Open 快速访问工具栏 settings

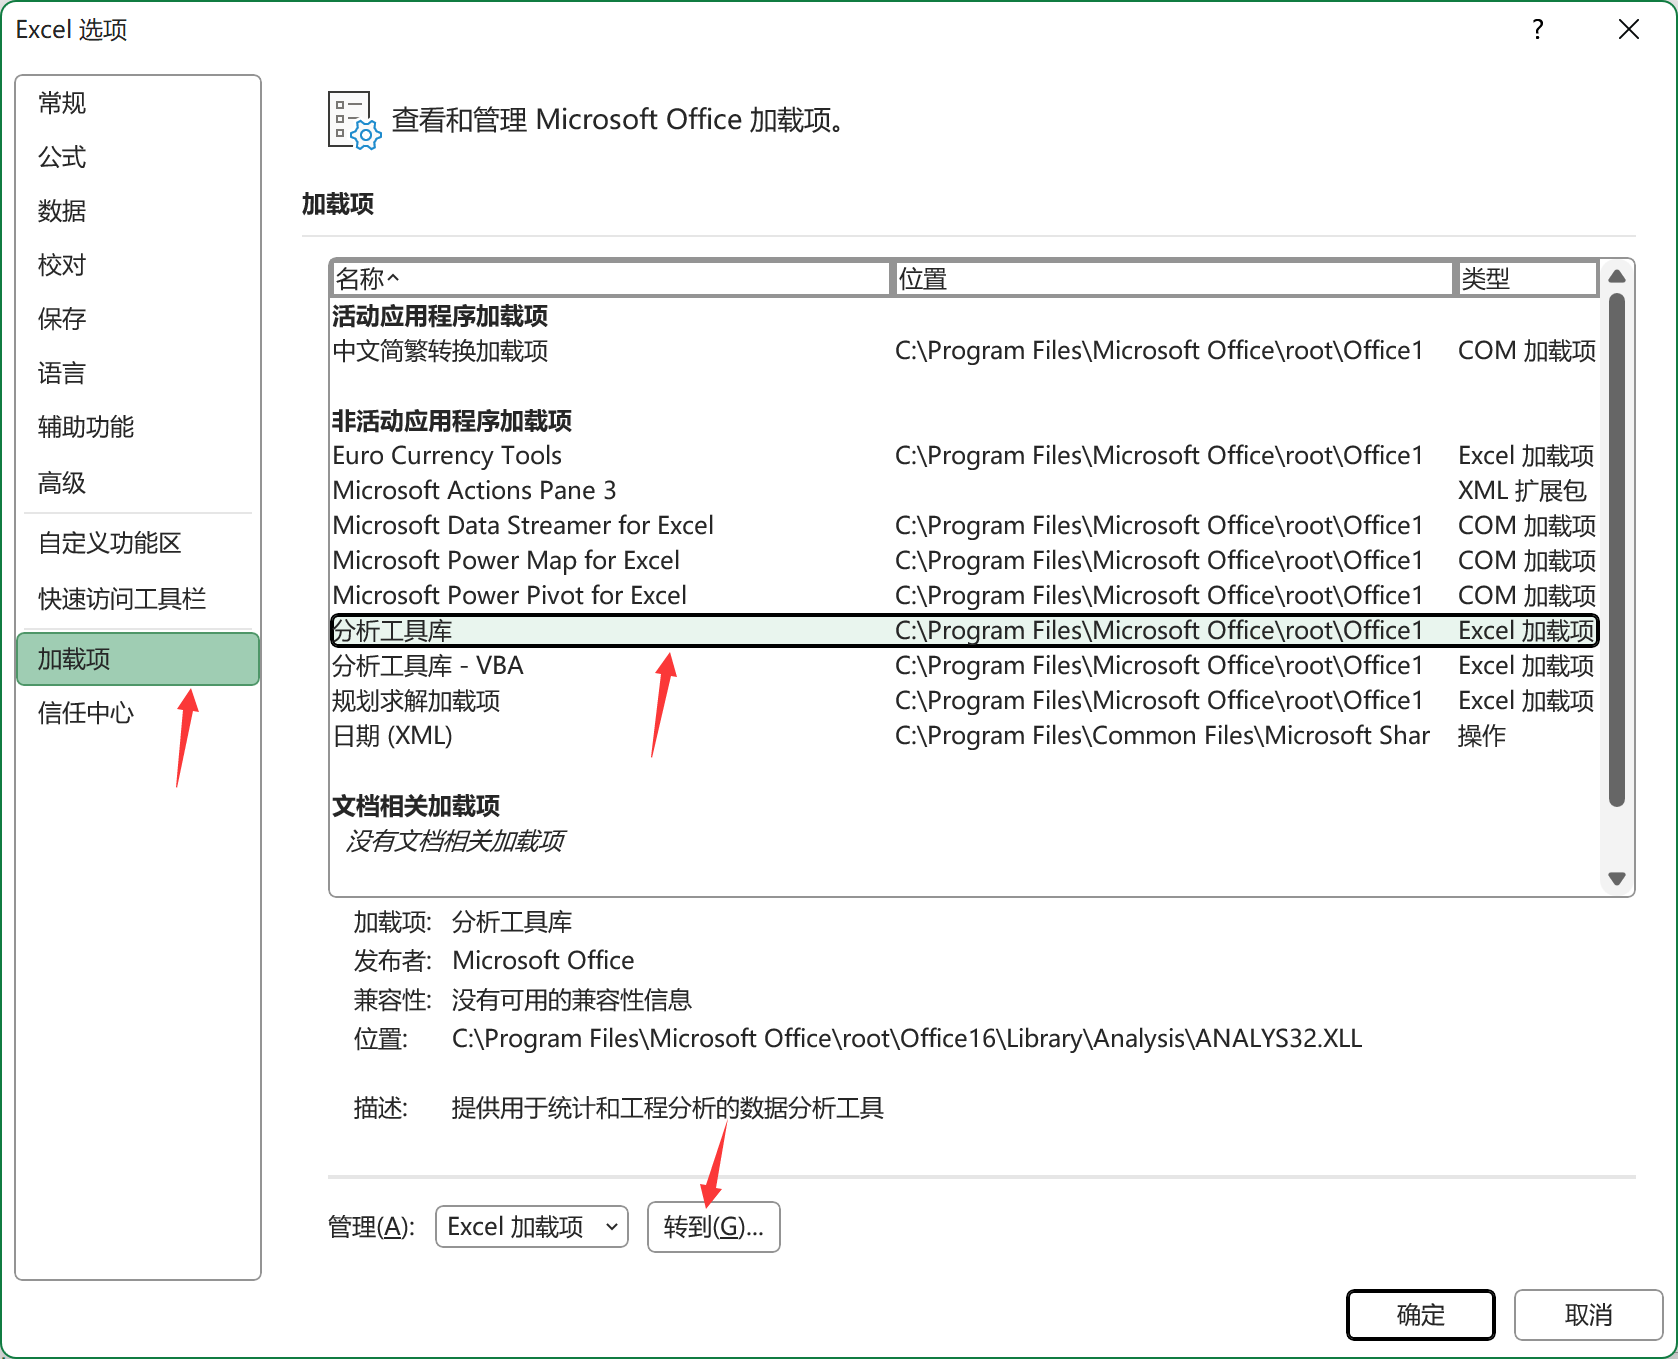point(138,599)
